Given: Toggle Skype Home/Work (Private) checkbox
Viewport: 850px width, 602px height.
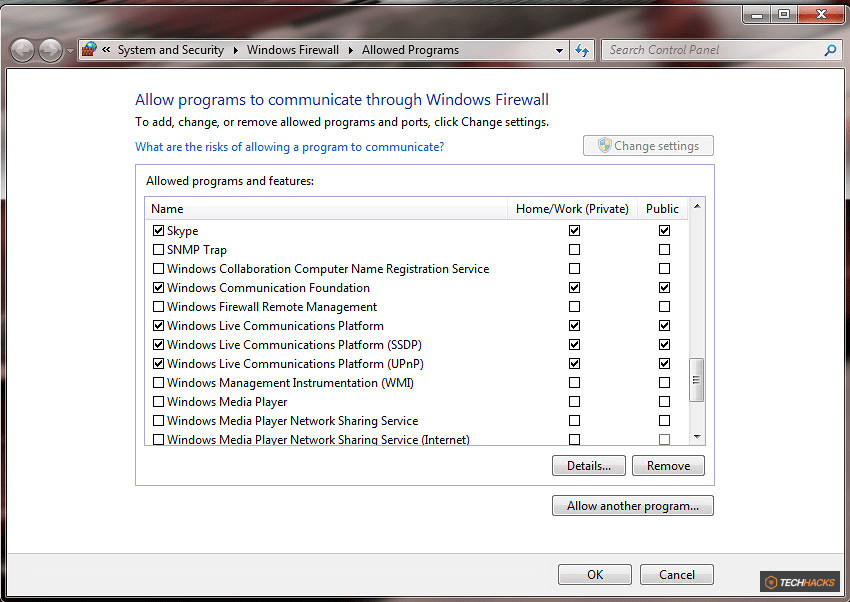Looking at the screenshot, I should (x=575, y=231).
